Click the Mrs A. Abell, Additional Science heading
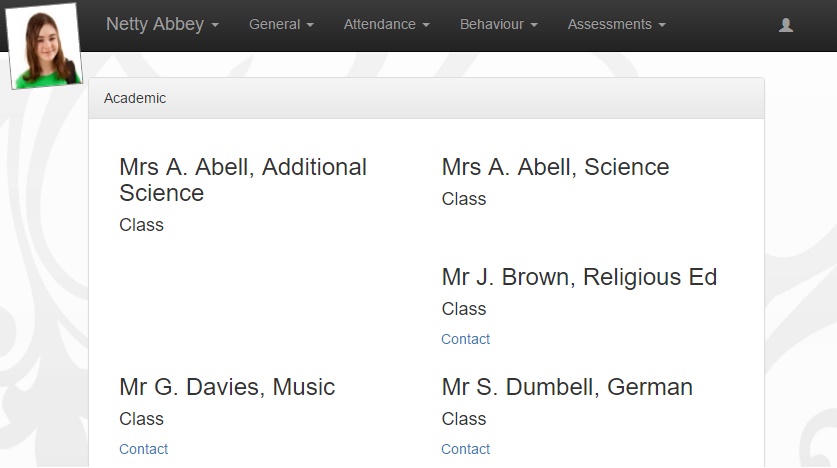The height and width of the screenshot is (468, 837). pos(243,180)
